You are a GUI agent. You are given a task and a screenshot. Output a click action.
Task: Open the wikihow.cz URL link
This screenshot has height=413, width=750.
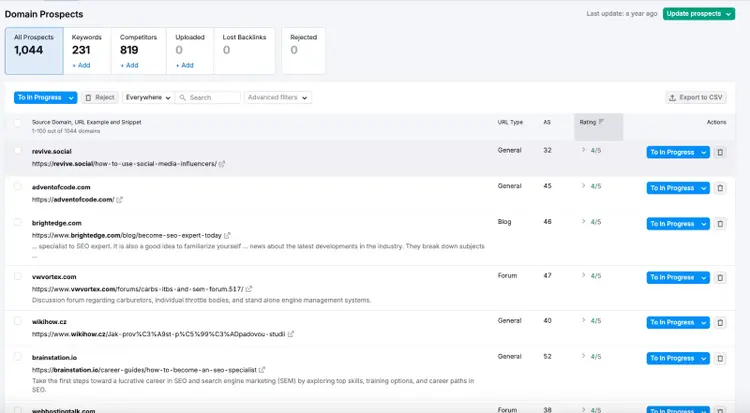tap(158, 334)
